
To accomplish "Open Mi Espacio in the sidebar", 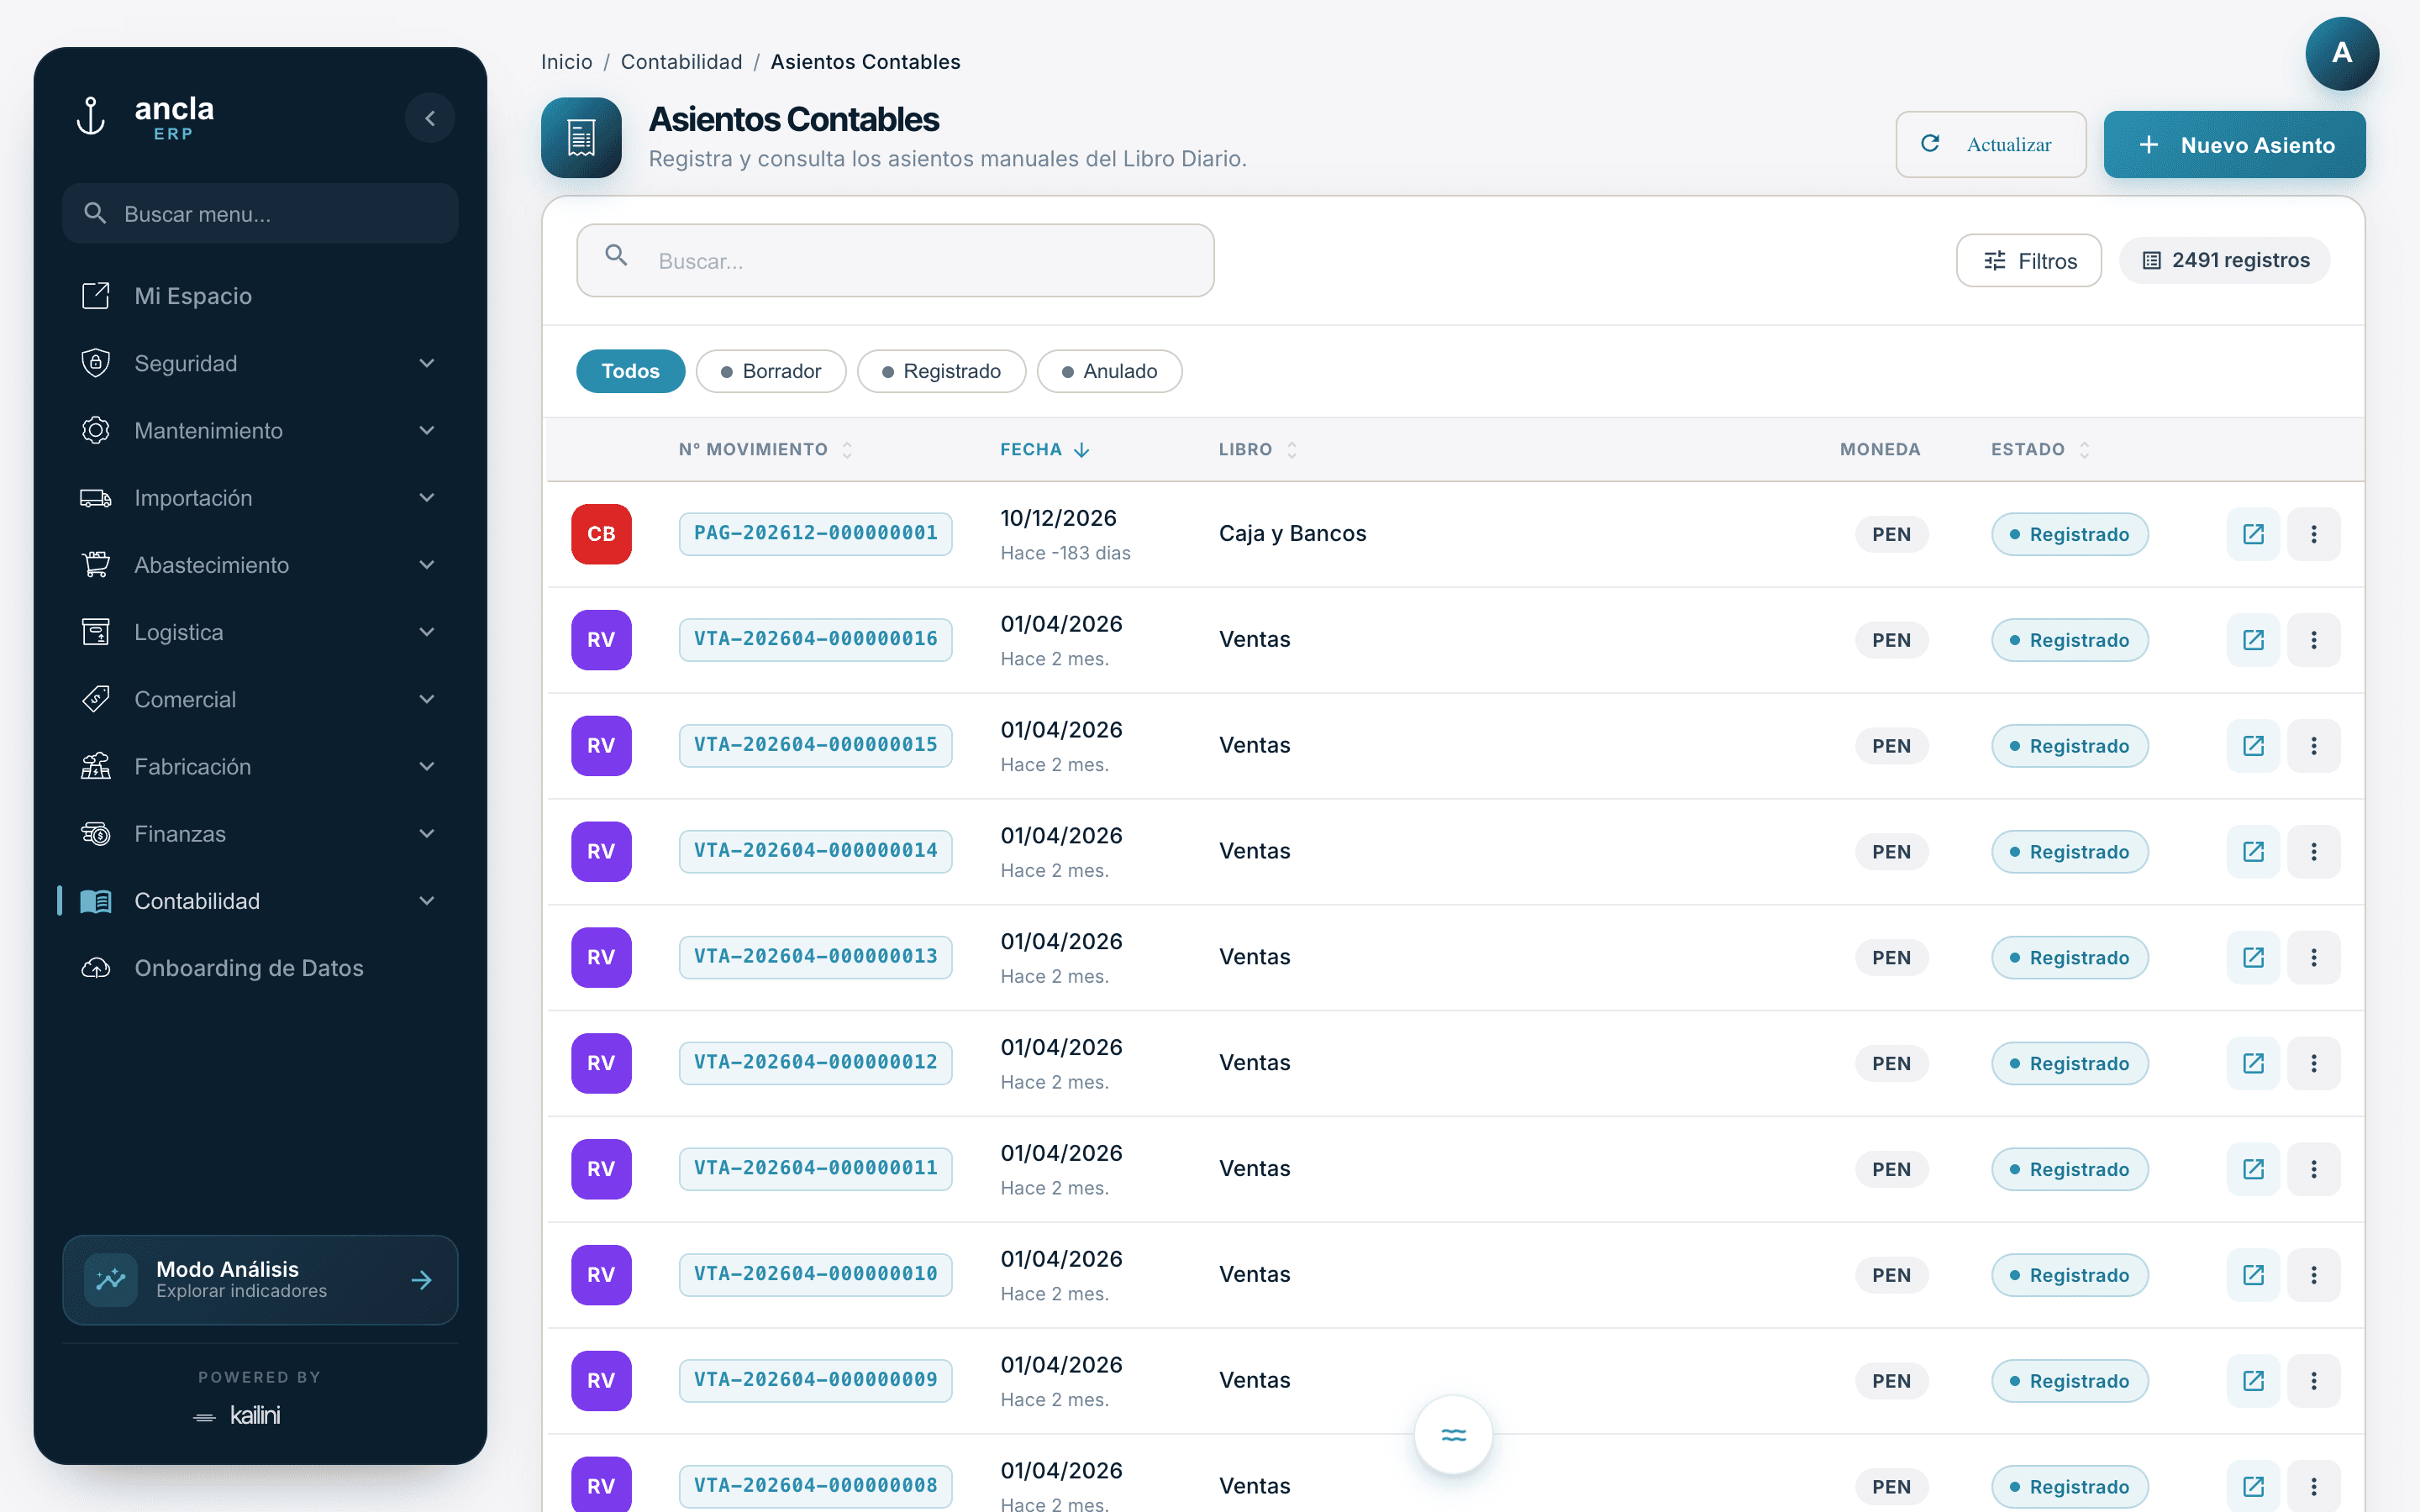I will click(260, 296).
